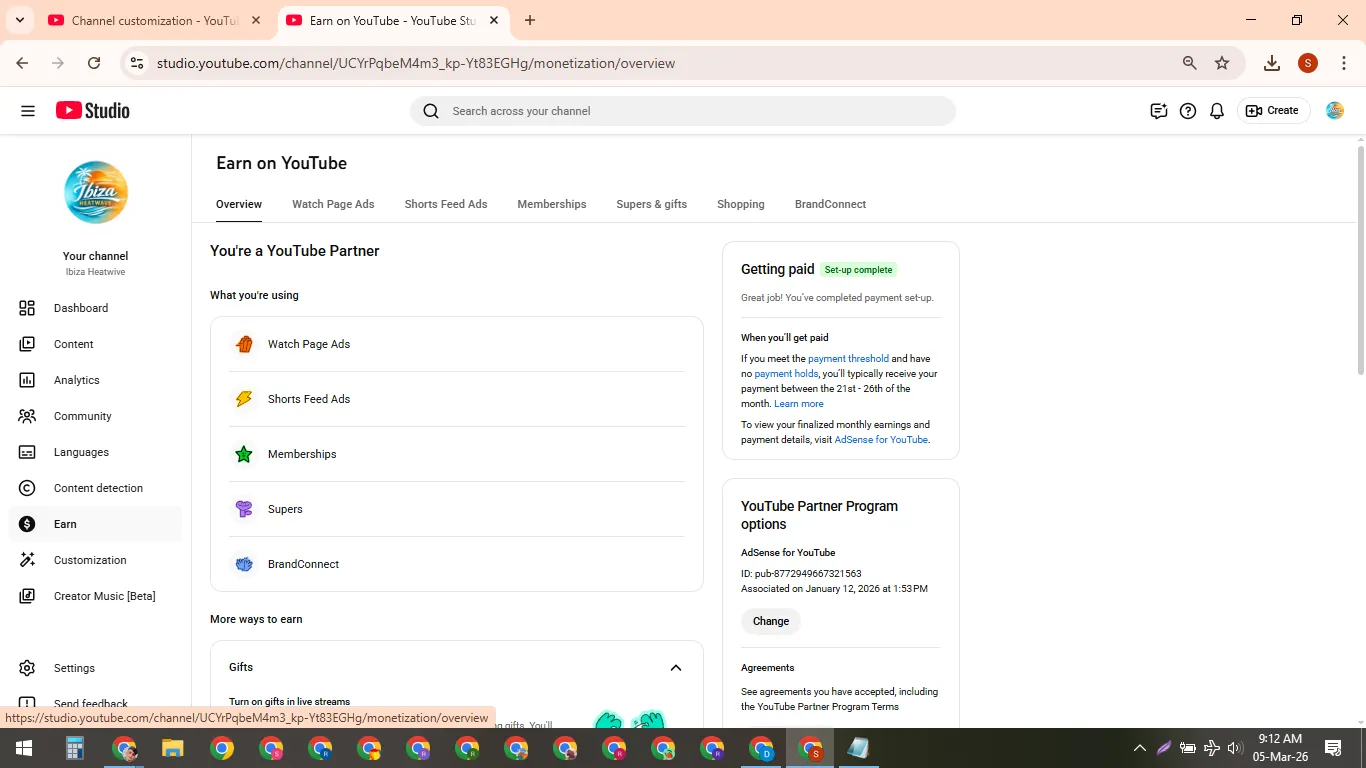
Task: Reload the page
Action: [x=94, y=63]
